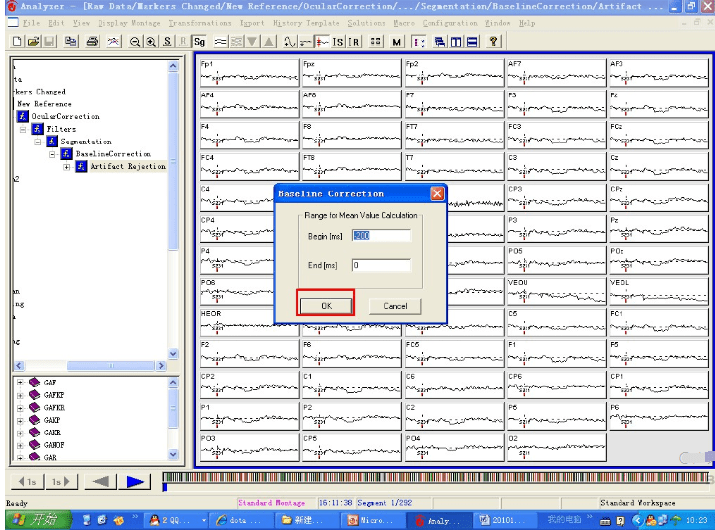The image size is (715, 530).
Task: Close the Baseline Correction dialog
Action: 437,194
